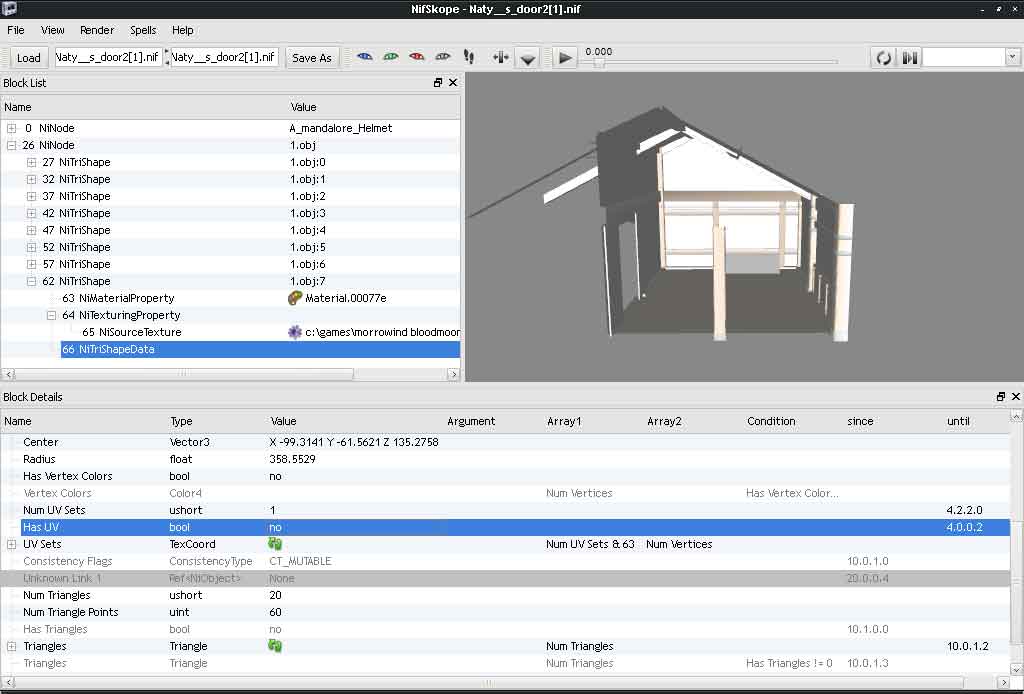Viewport: 1024px width, 694px height.
Task: Click the Load button
Action: [x=29, y=58]
